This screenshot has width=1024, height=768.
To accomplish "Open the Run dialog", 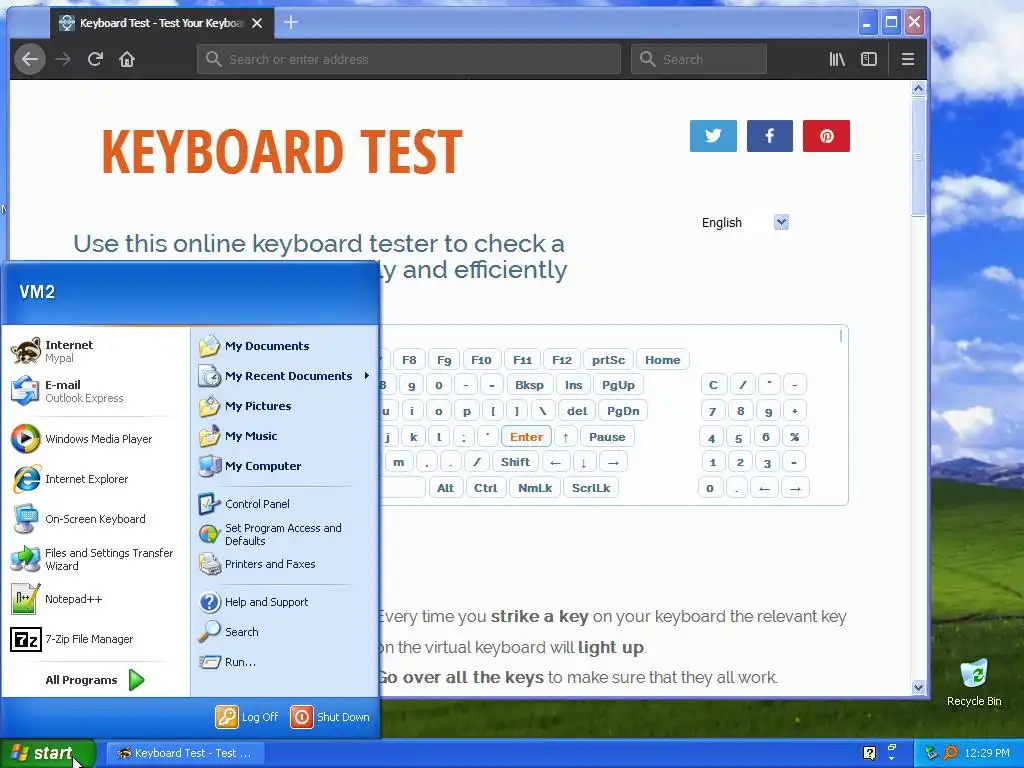I will pos(229,662).
